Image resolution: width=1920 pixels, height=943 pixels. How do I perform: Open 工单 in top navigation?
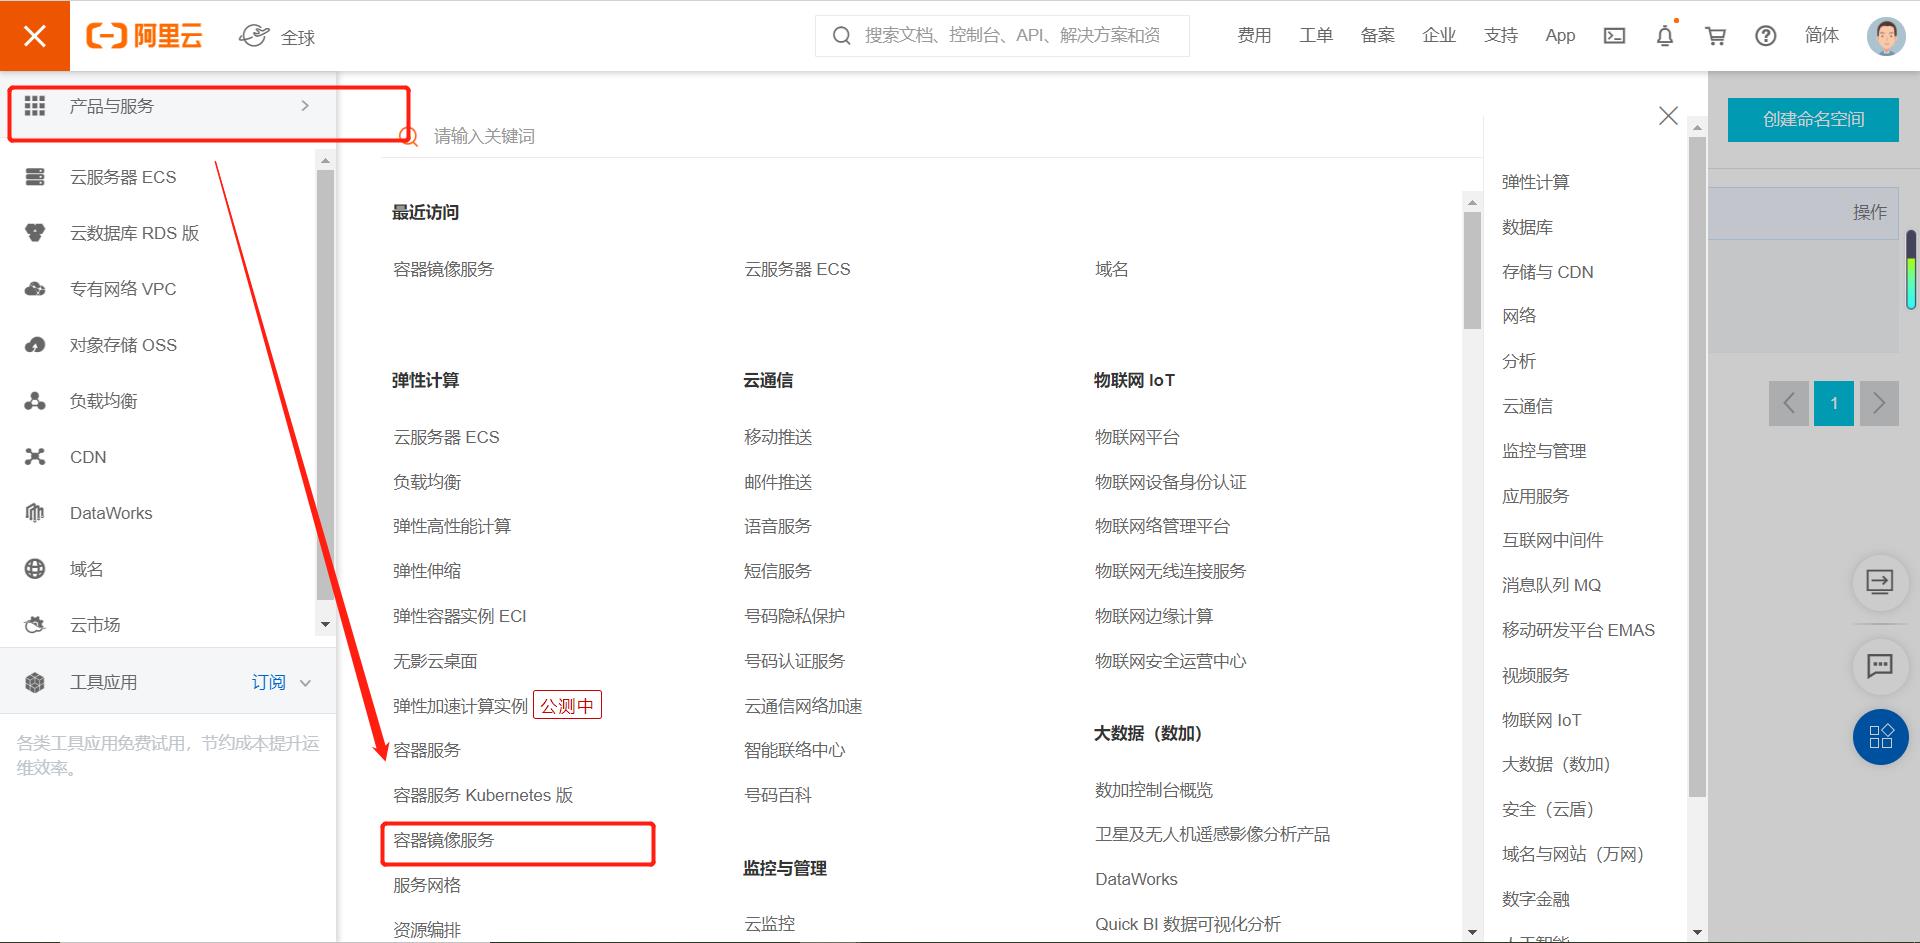coord(1316,36)
